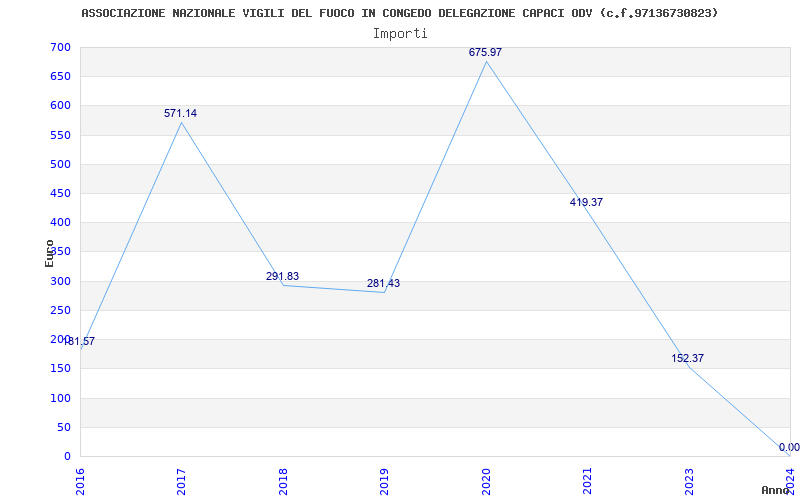The image size is (800, 500).
Task: Click the 2019 x-axis label
Action: (x=384, y=481)
